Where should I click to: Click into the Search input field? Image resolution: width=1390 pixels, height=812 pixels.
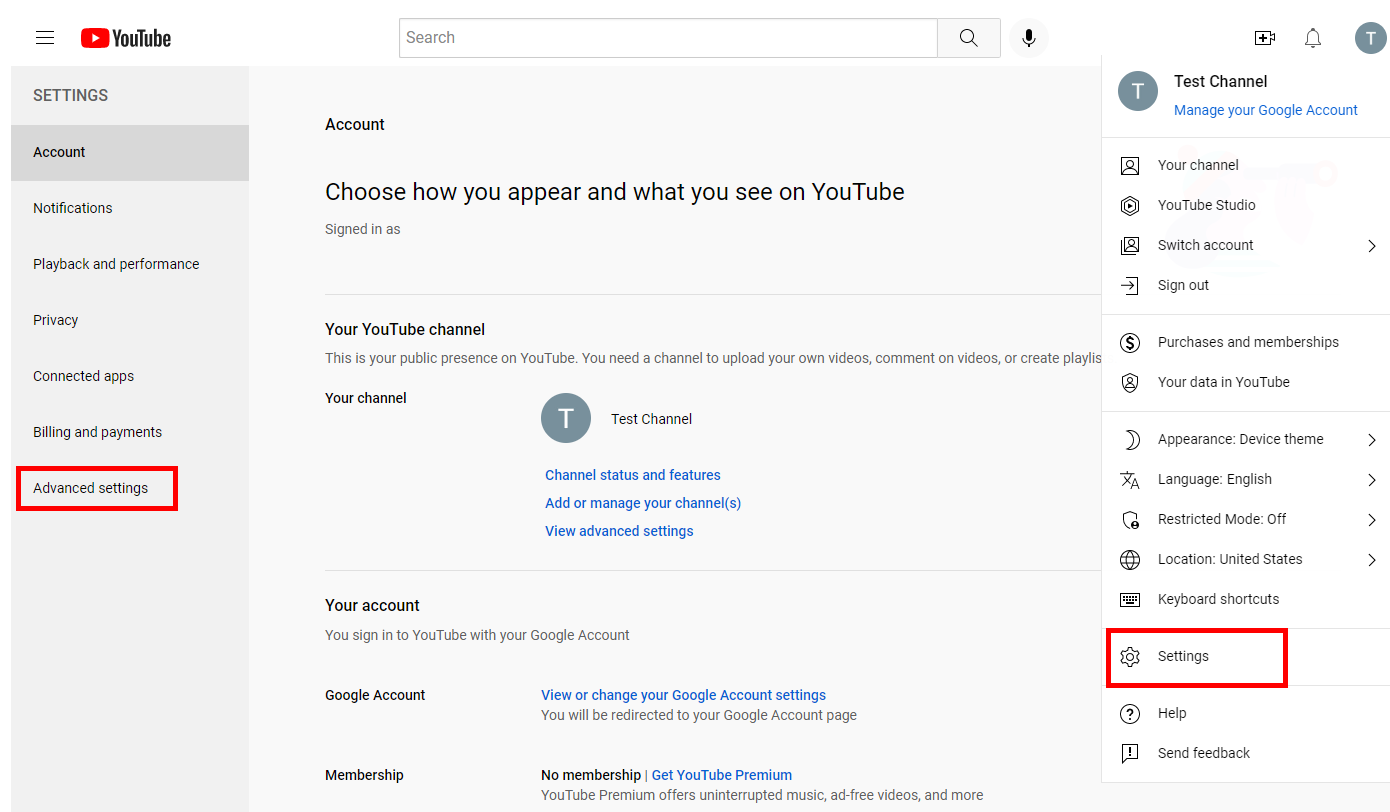click(668, 38)
